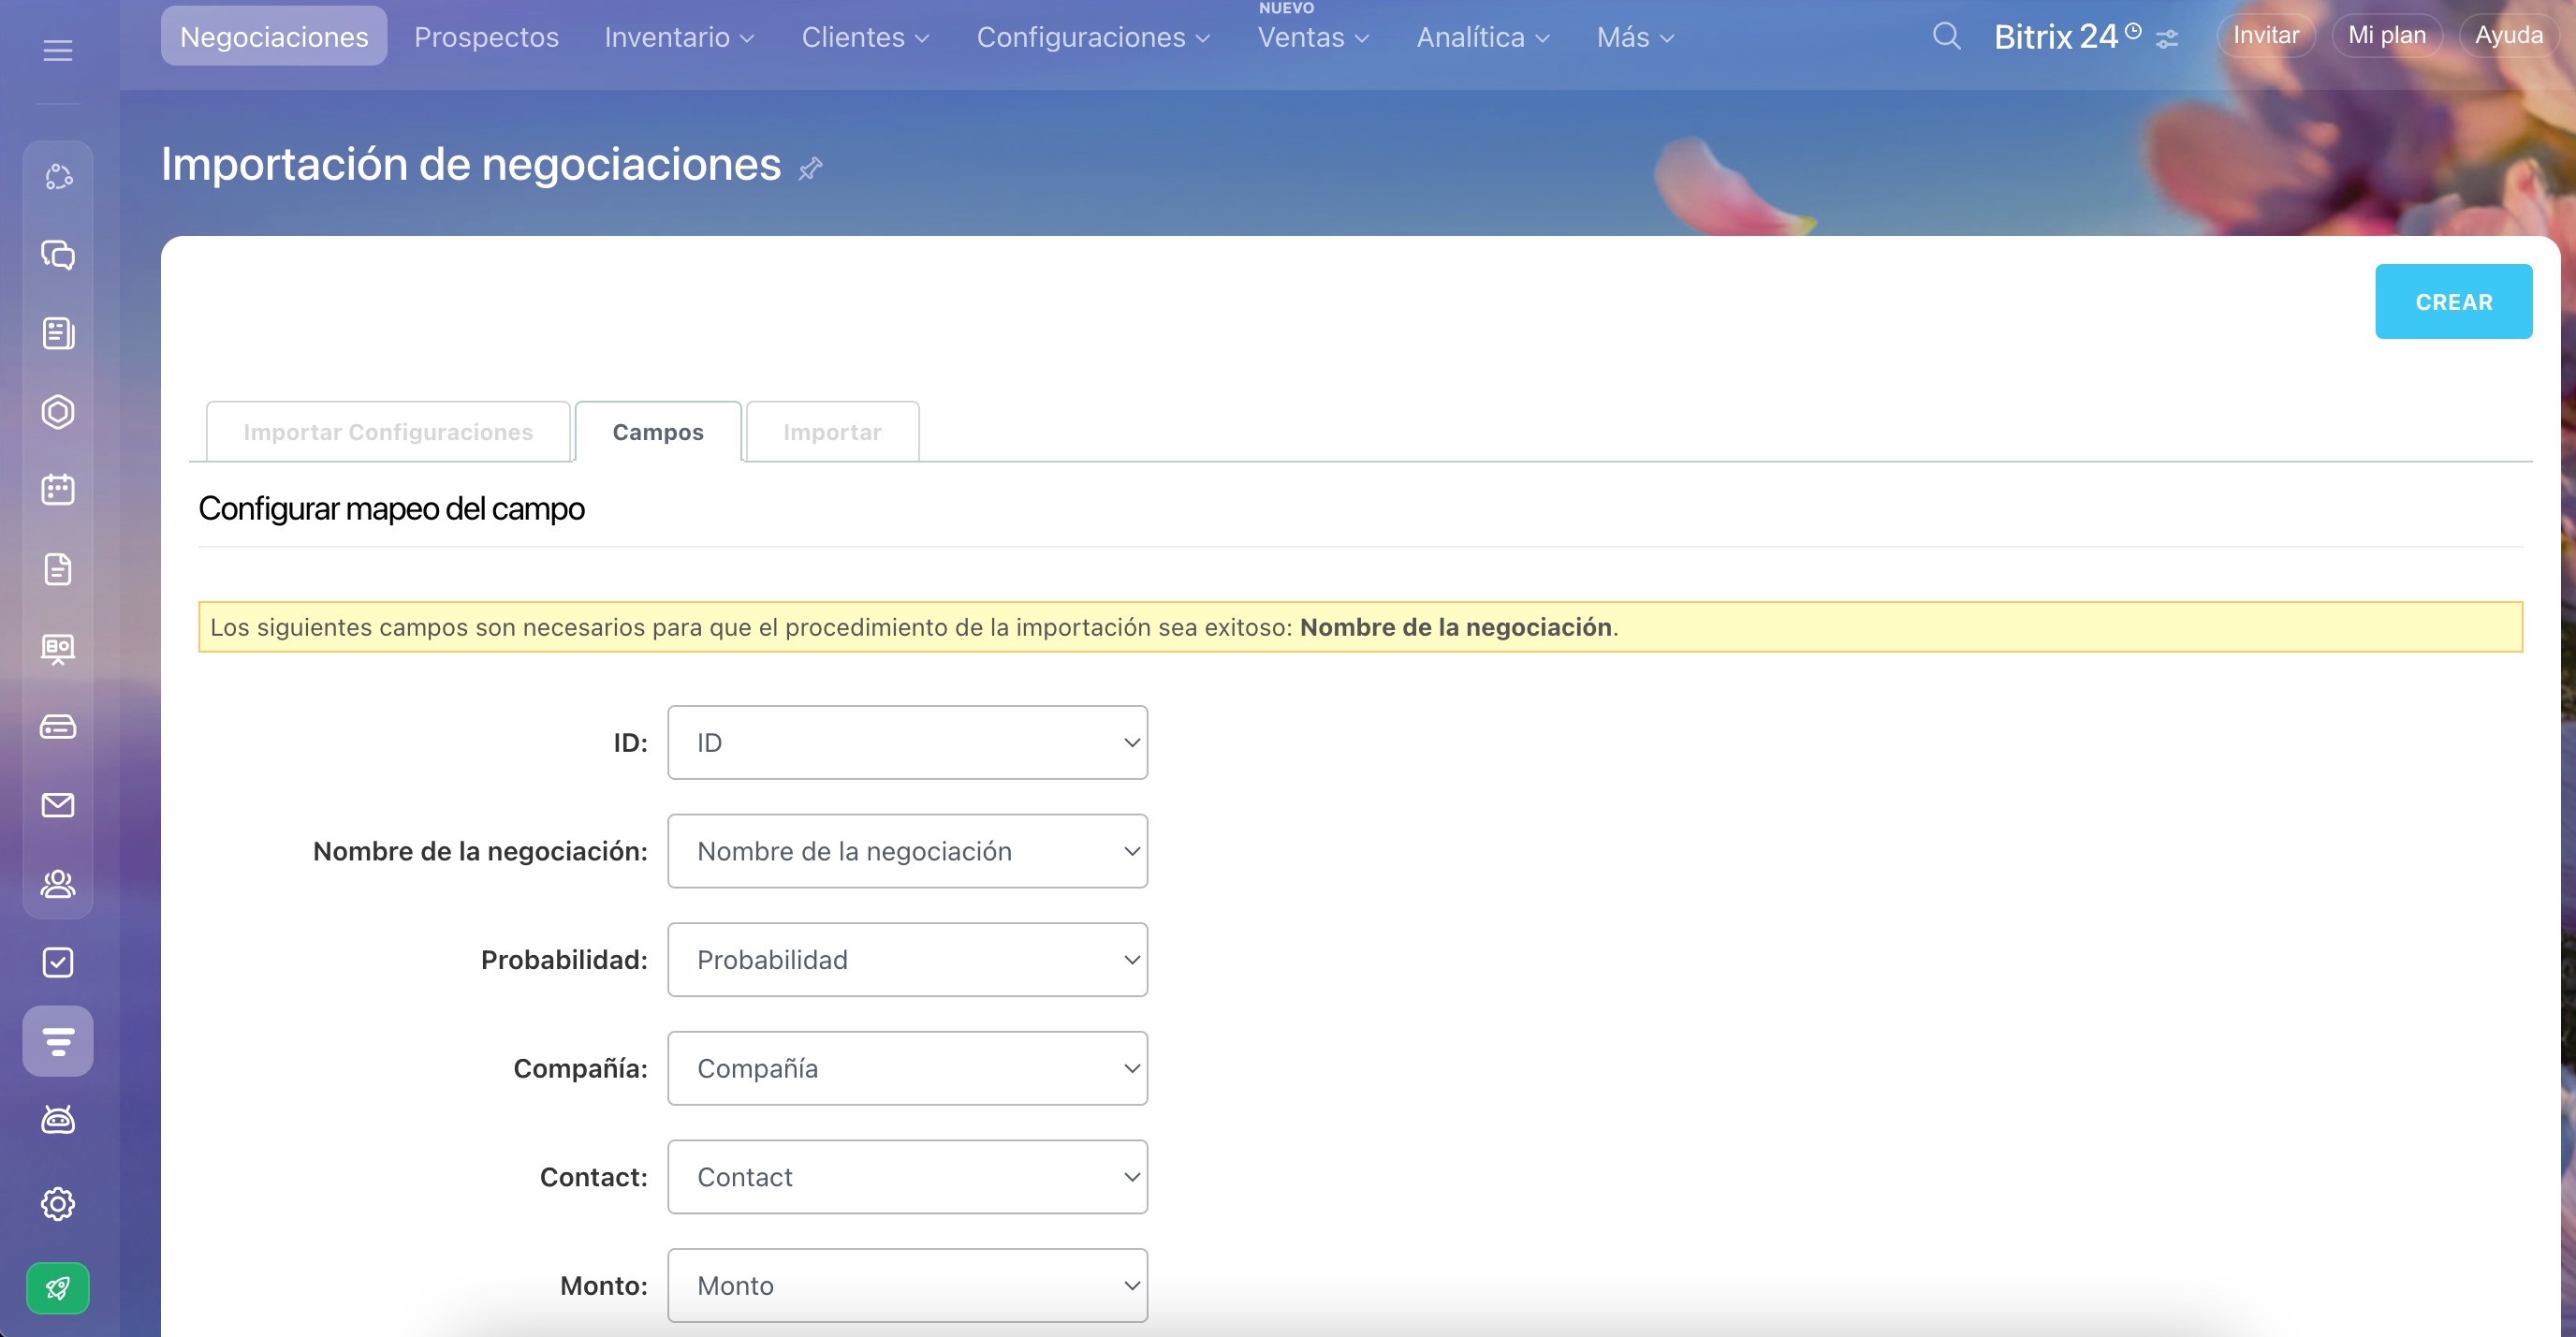Click the 'ID:' field label
The width and height of the screenshot is (2576, 1337).
(x=630, y=743)
